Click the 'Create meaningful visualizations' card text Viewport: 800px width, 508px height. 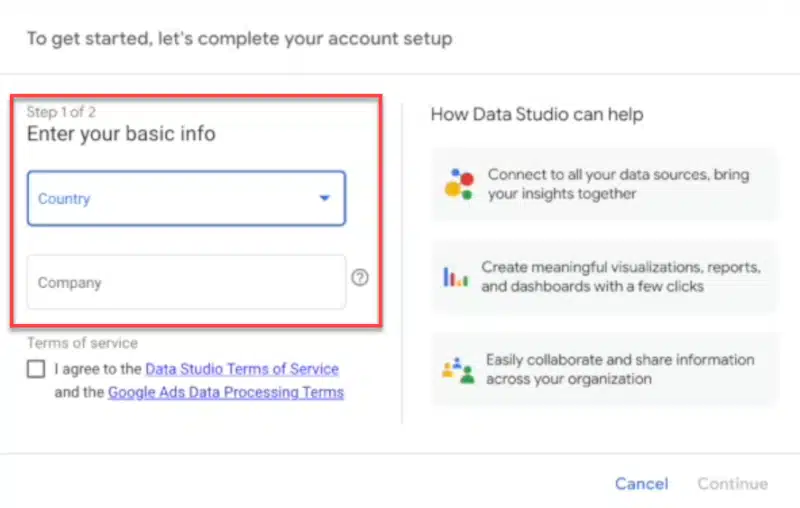(x=621, y=277)
